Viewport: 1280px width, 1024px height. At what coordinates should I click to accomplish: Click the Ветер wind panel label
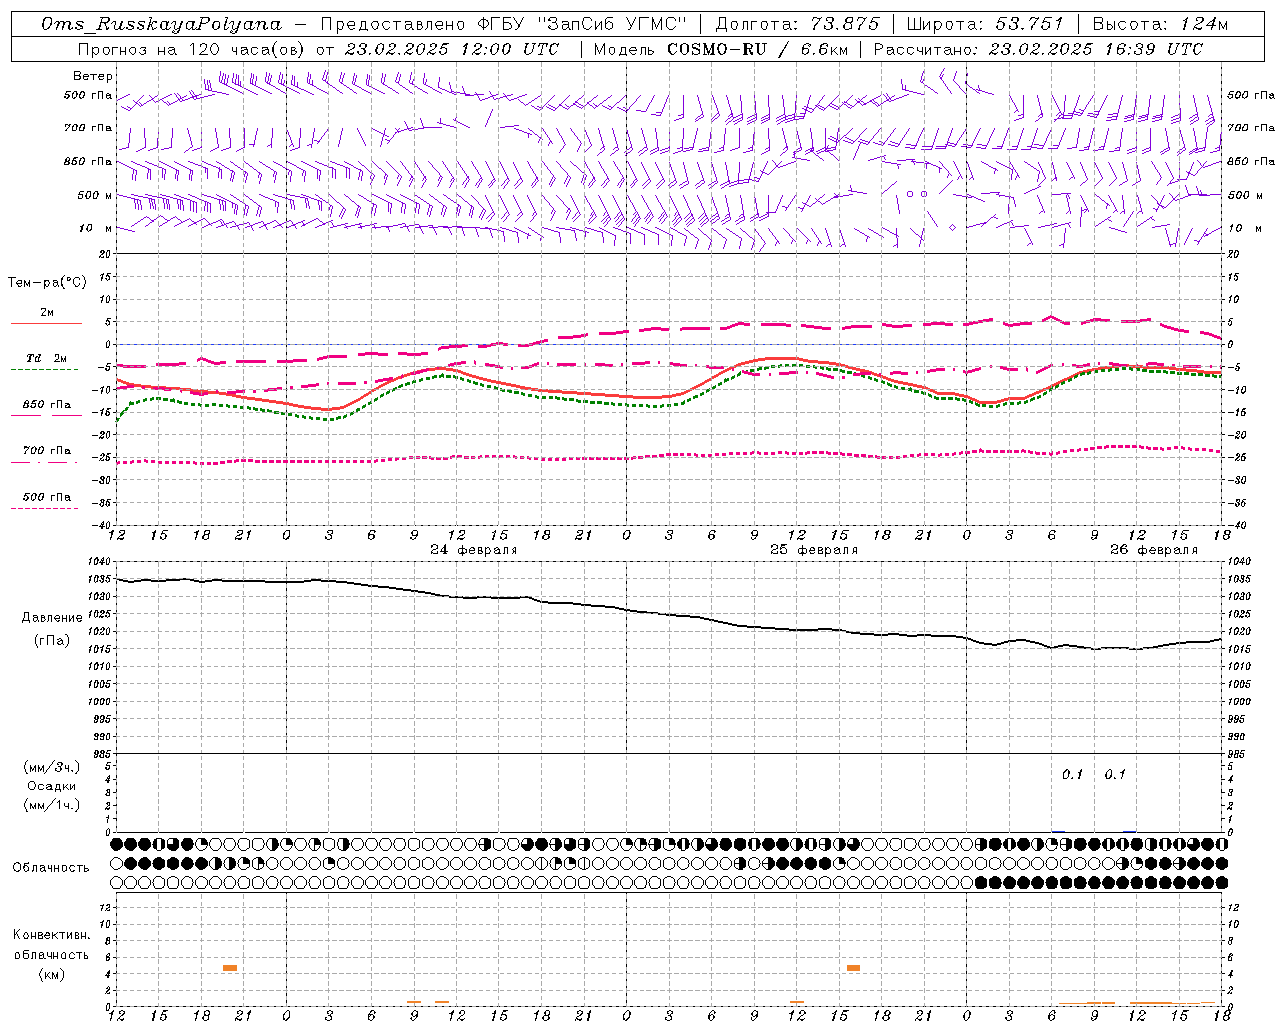[92, 76]
